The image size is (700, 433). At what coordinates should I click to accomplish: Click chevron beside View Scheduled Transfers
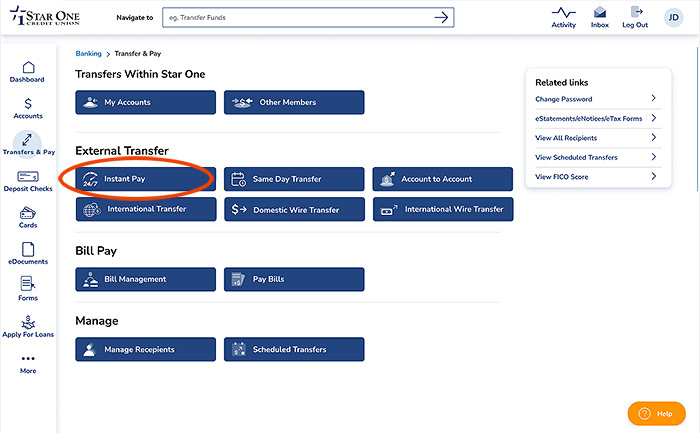(654, 157)
